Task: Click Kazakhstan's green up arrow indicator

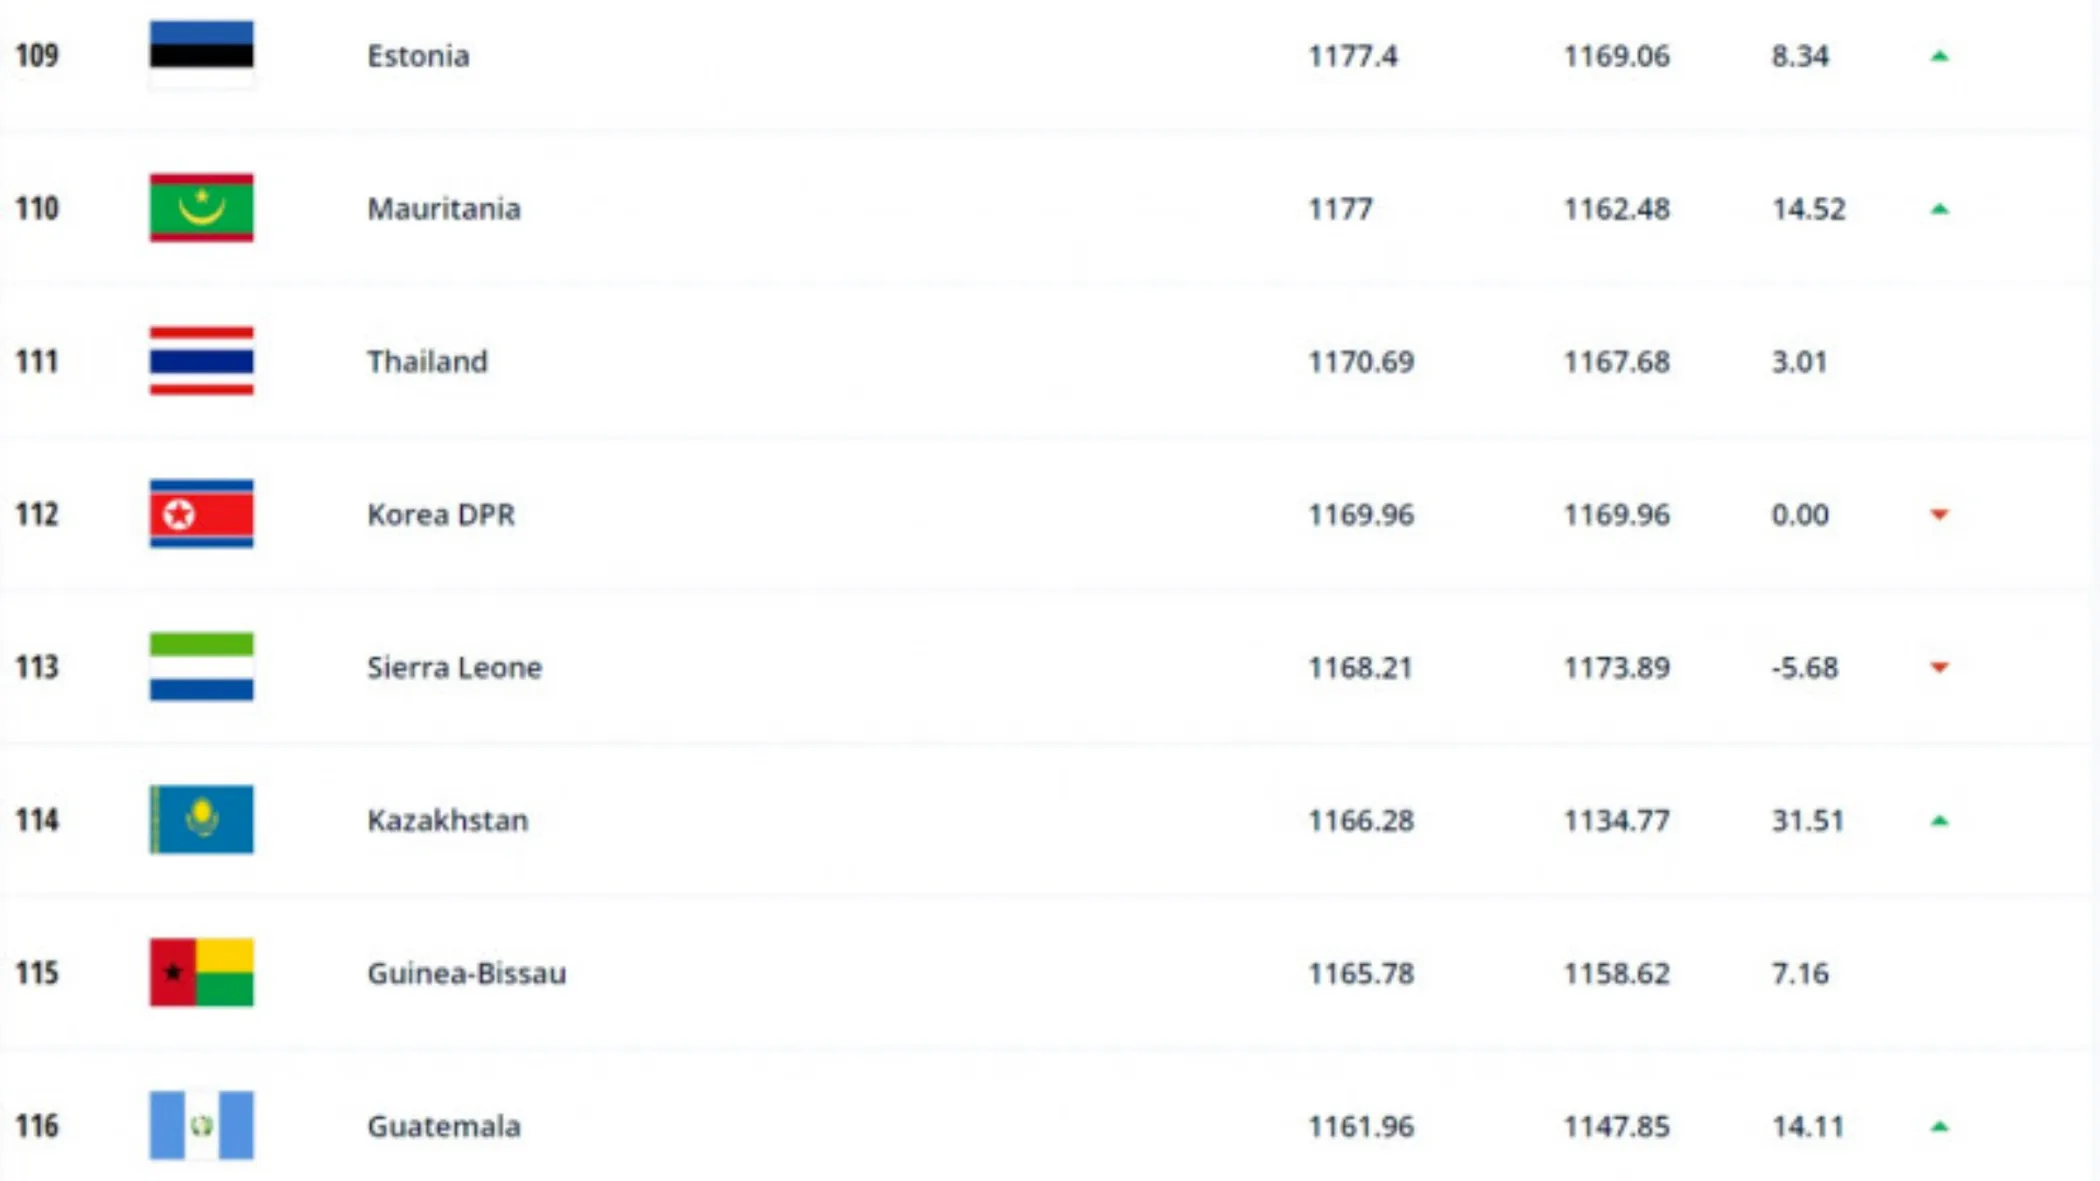Action: point(1939,821)
